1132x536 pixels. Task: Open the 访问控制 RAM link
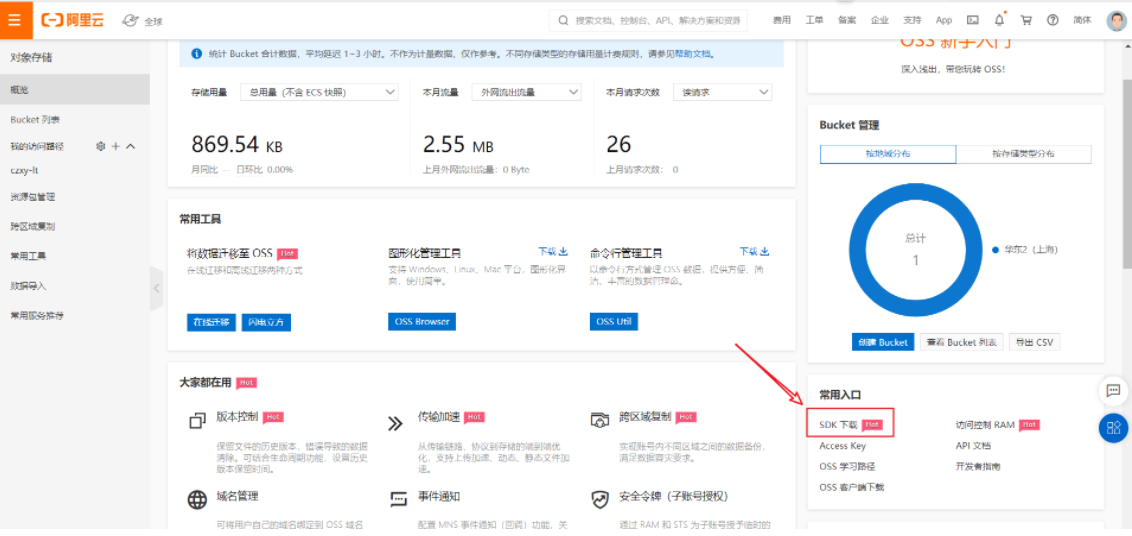tap(985, 425)
